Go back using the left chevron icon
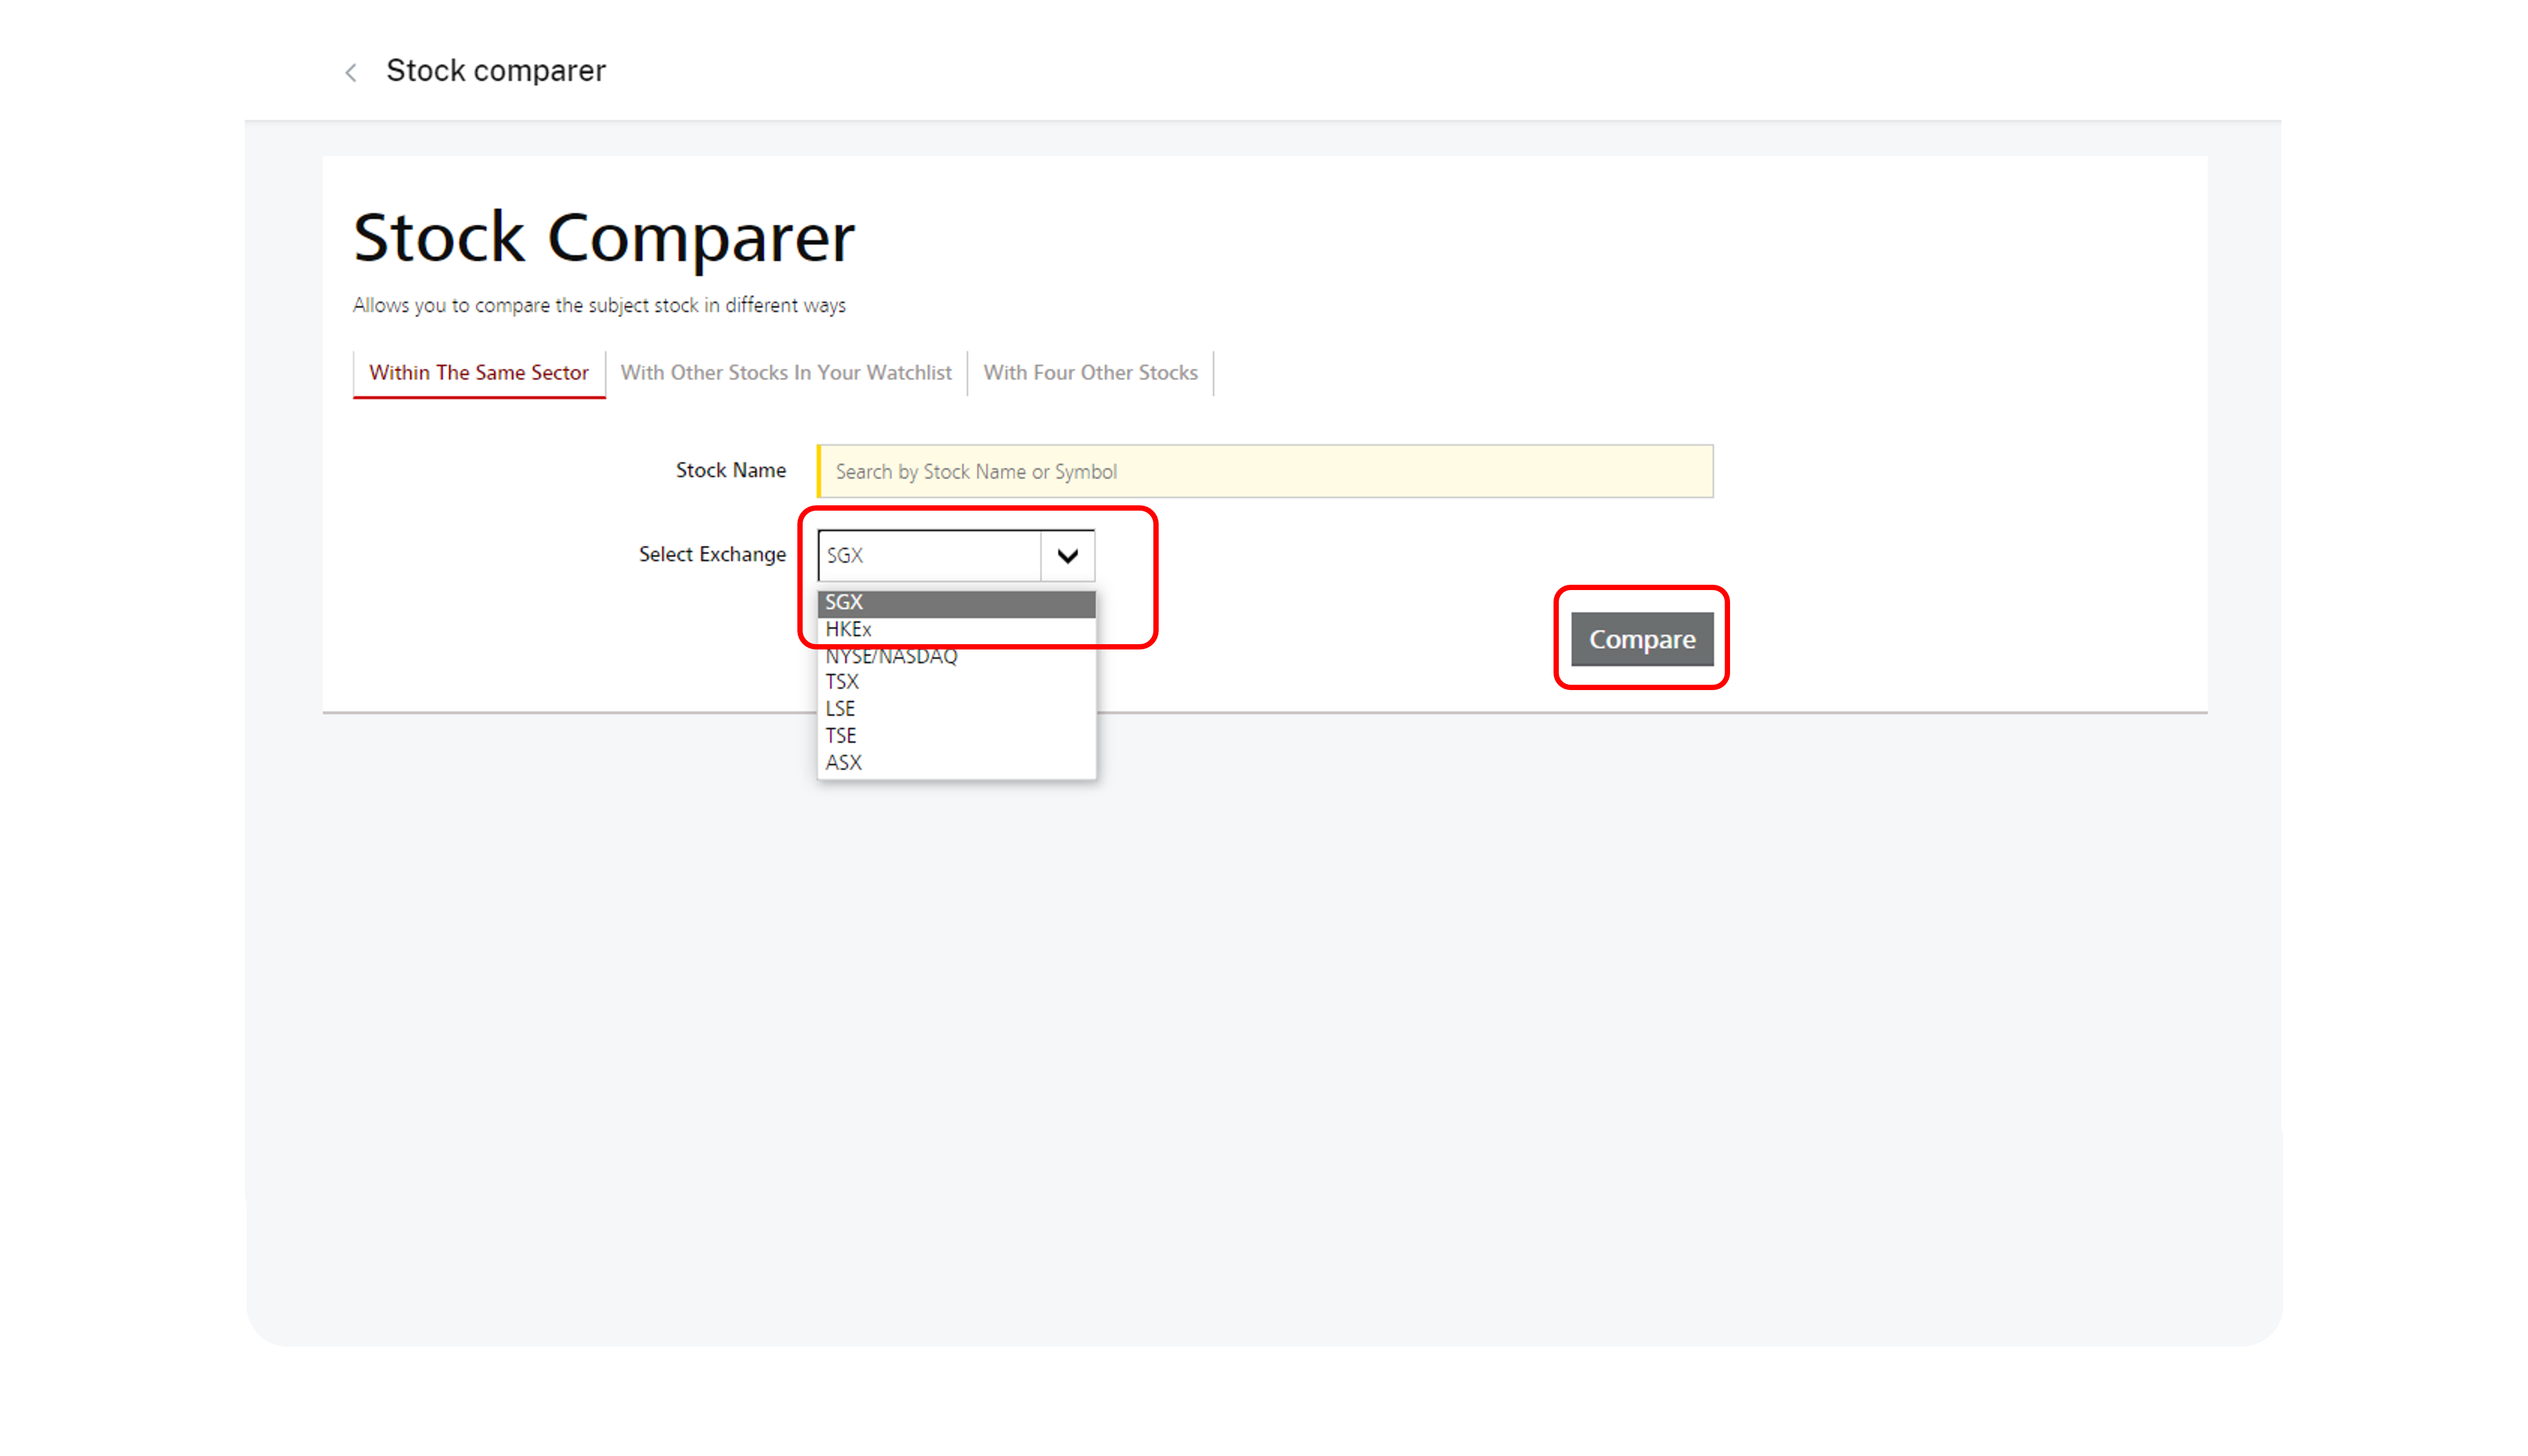This screenshot has height=1456, width=2528. click(351, 72)
